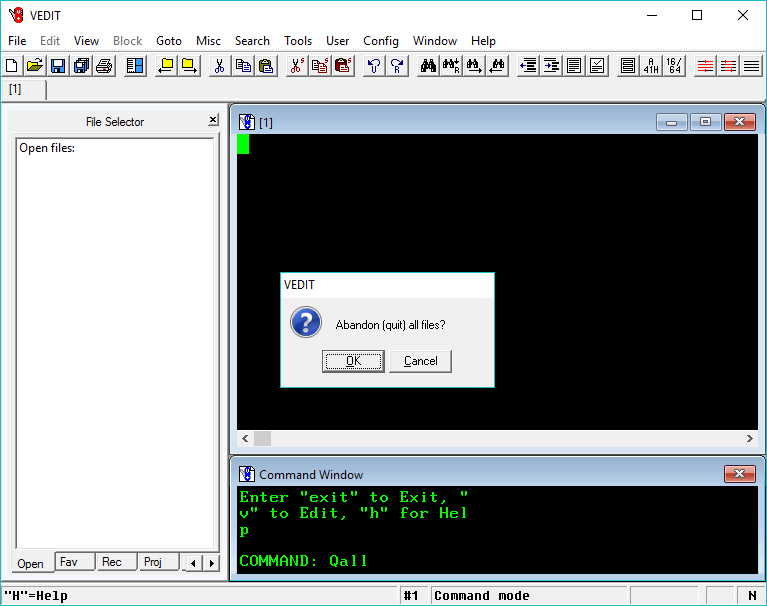The height and width of the screenshot is (606, 767).
Task: Click the Copy icon in toolbar
Action: tap(243, 66)
